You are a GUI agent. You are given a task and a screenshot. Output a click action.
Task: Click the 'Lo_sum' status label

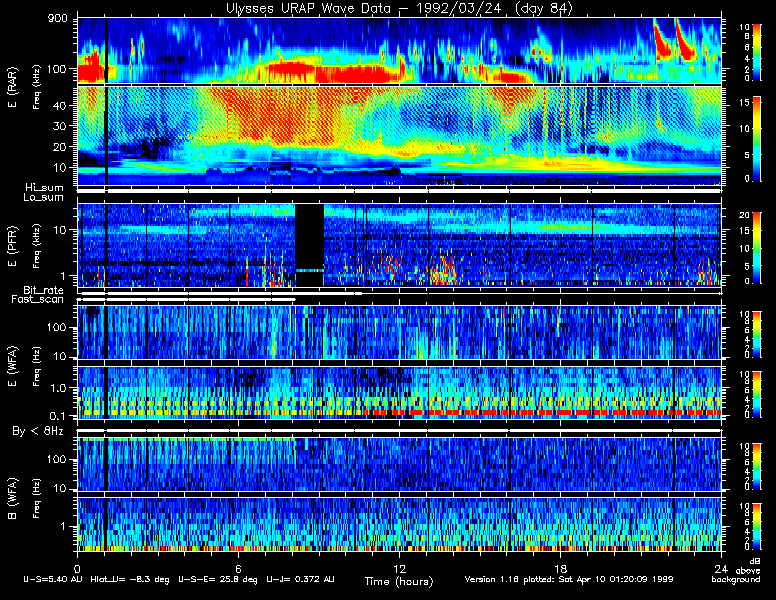[44, 198]
